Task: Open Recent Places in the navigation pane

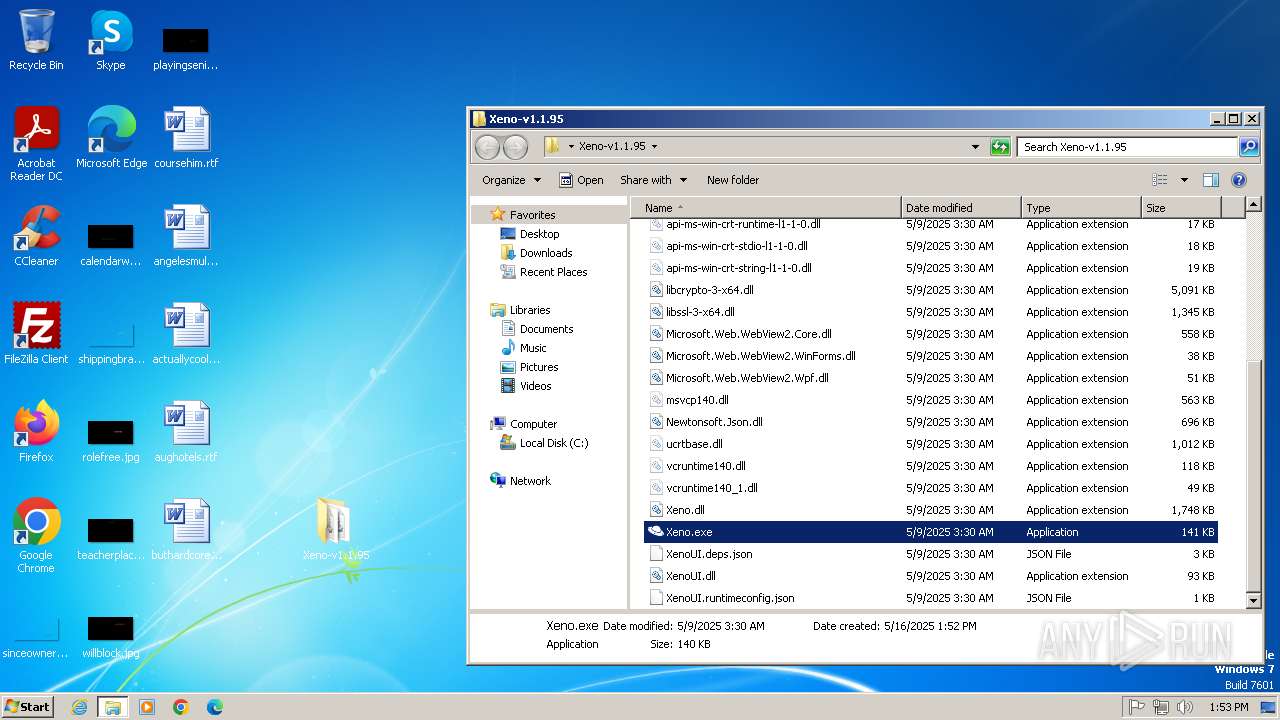Action: tap(553, 272)
